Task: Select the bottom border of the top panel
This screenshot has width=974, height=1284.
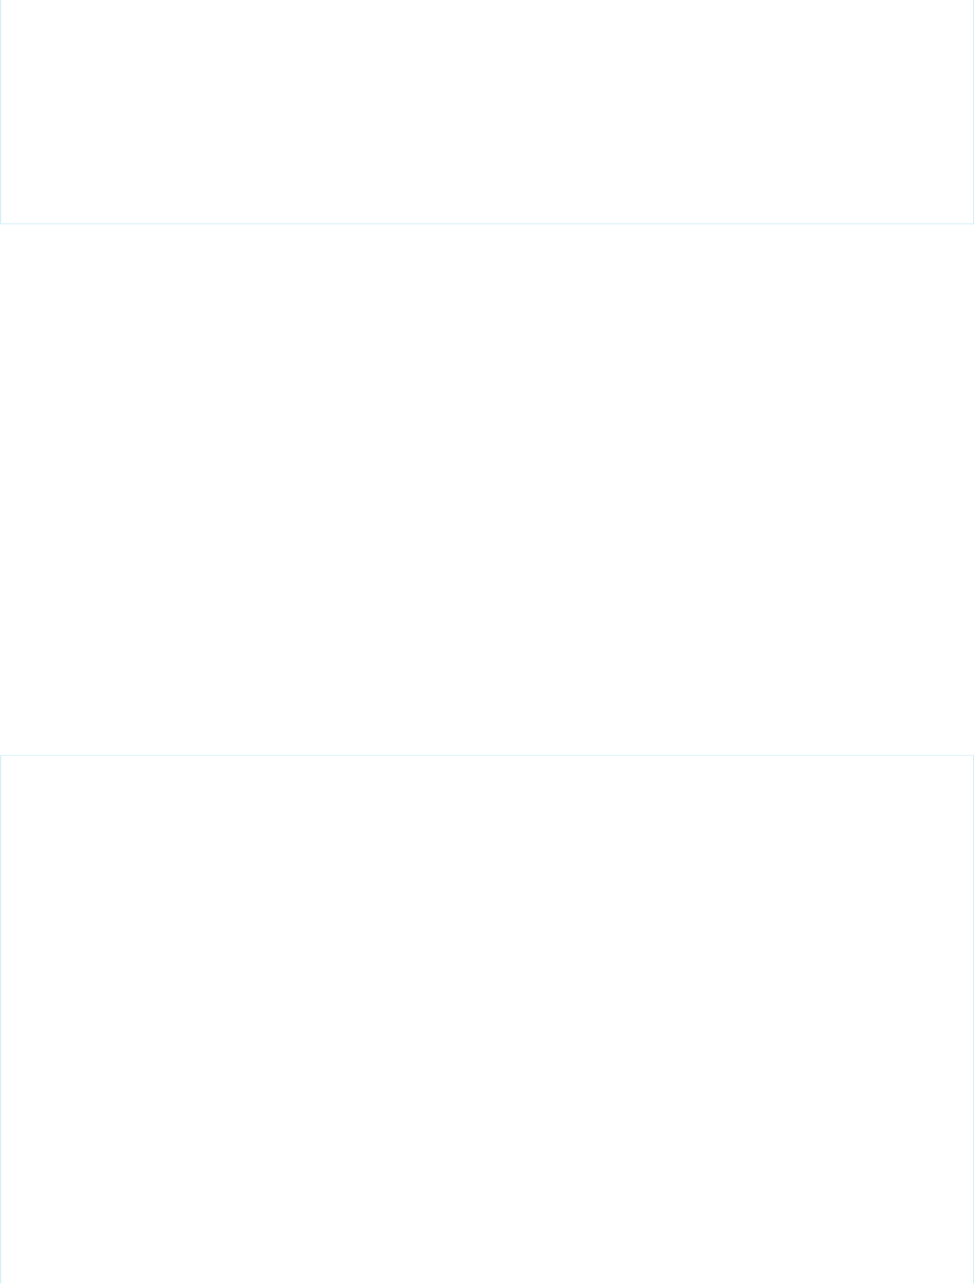Action: 487,223
